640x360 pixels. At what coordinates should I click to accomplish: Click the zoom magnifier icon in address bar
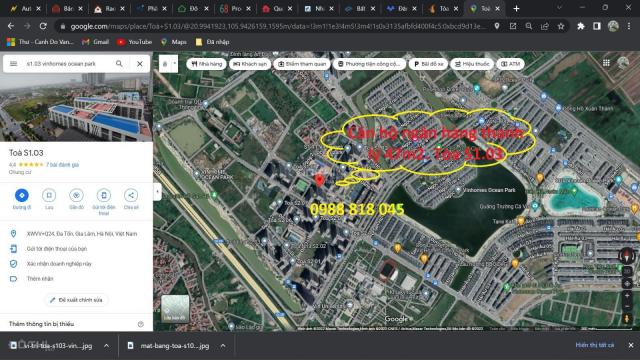tap(529, 26)
